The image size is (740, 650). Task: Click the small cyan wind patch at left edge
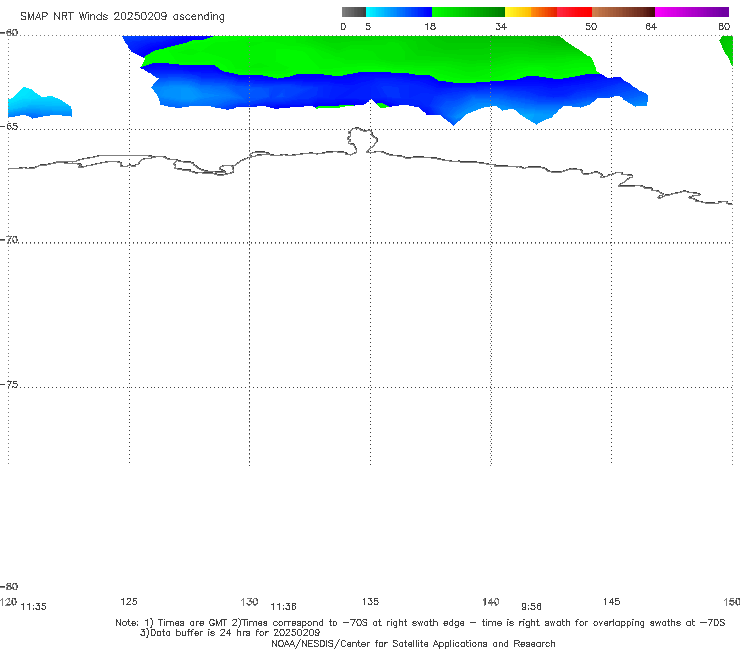40,102
